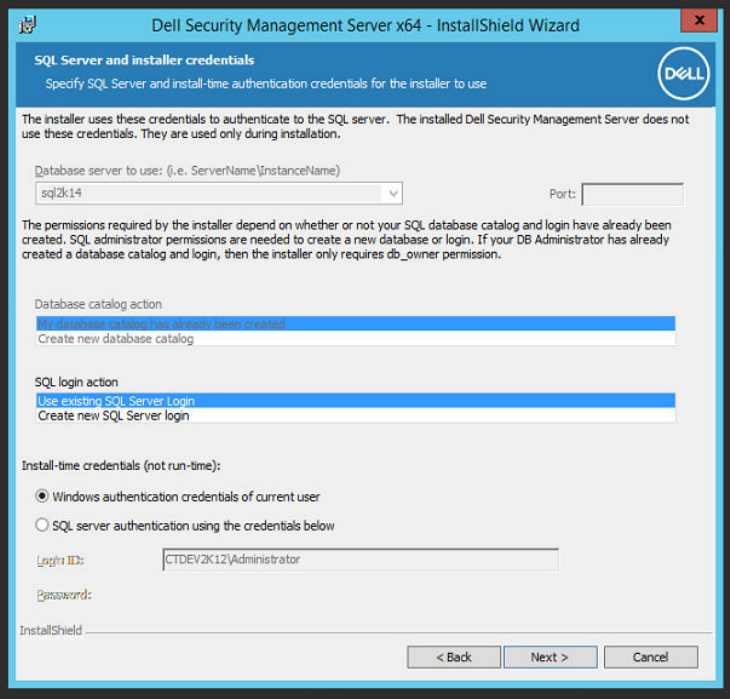Select 'My database catalog has already been created'
This screenshot has height=699, width=730.
point(356,324)
